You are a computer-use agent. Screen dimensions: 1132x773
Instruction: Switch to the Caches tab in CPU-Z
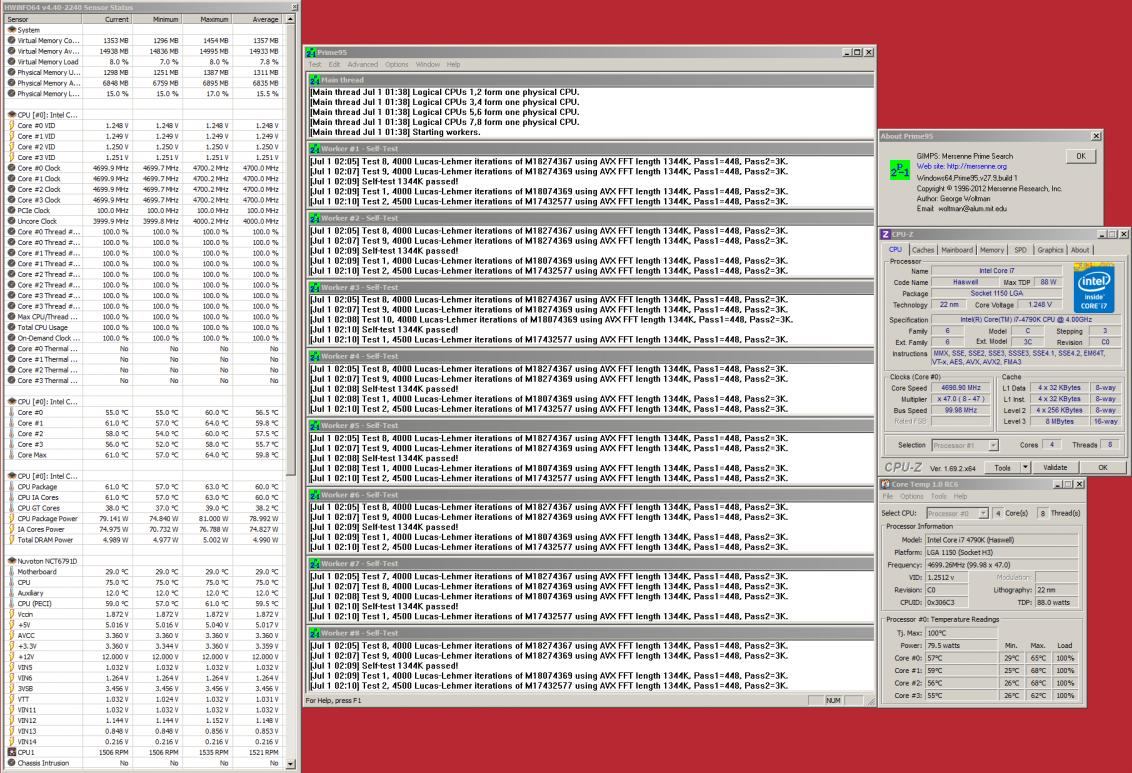point(923,250)
